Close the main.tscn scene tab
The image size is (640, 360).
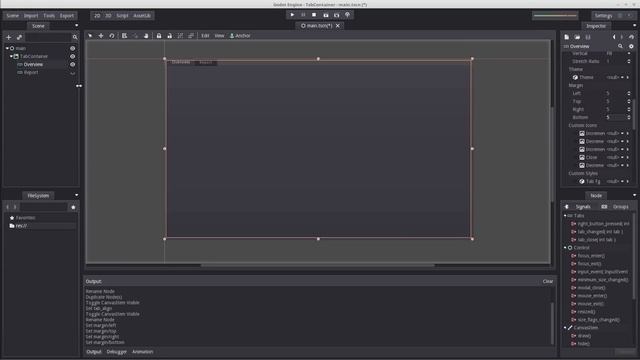(x=338, y=25)
